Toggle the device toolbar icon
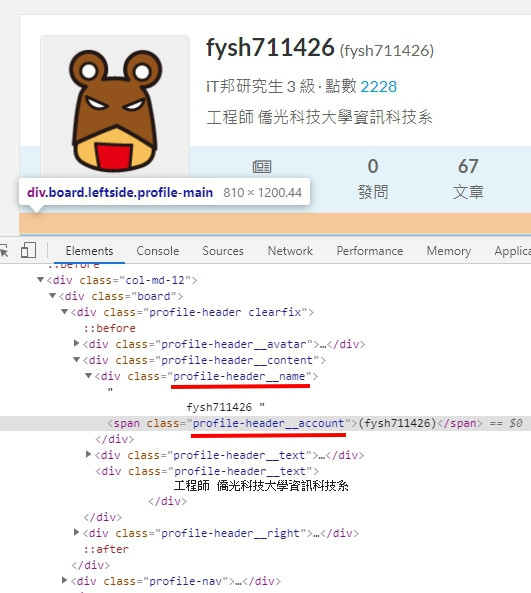Screen dimensions: 531x593 tap(28, 250)
